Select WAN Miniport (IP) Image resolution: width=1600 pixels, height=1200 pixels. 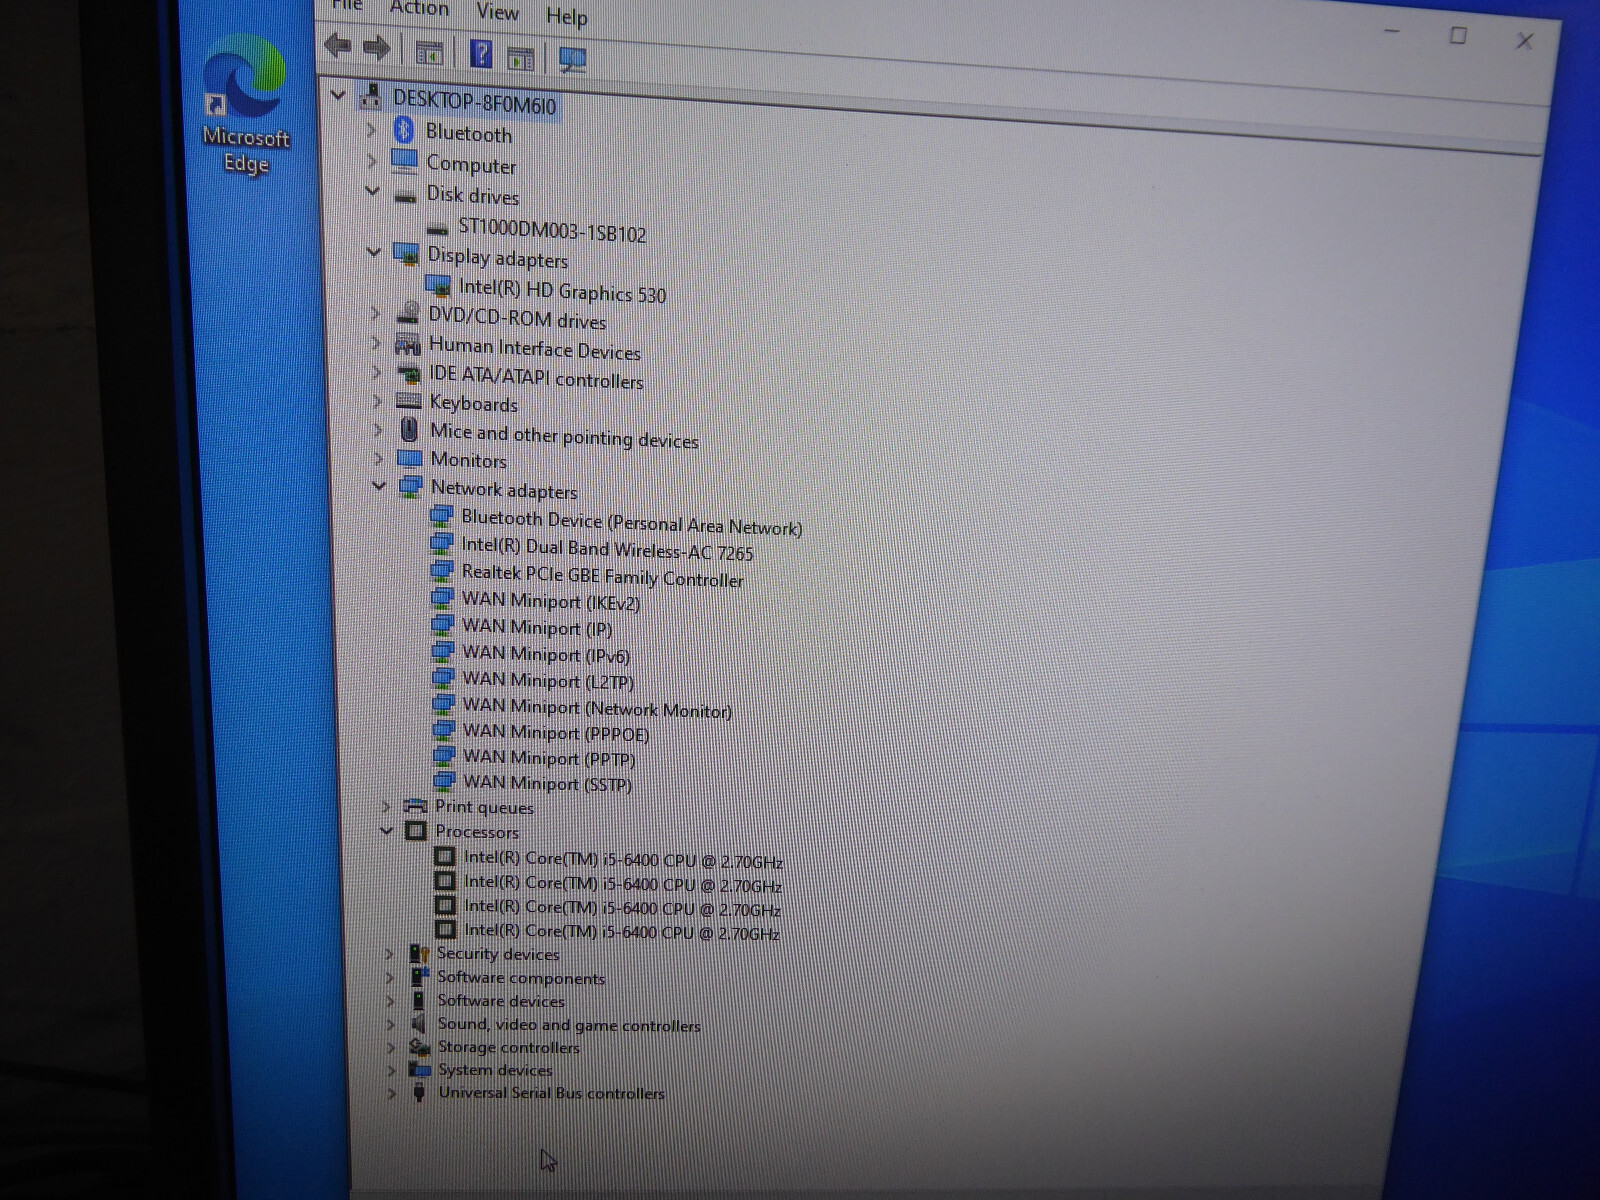537,628
